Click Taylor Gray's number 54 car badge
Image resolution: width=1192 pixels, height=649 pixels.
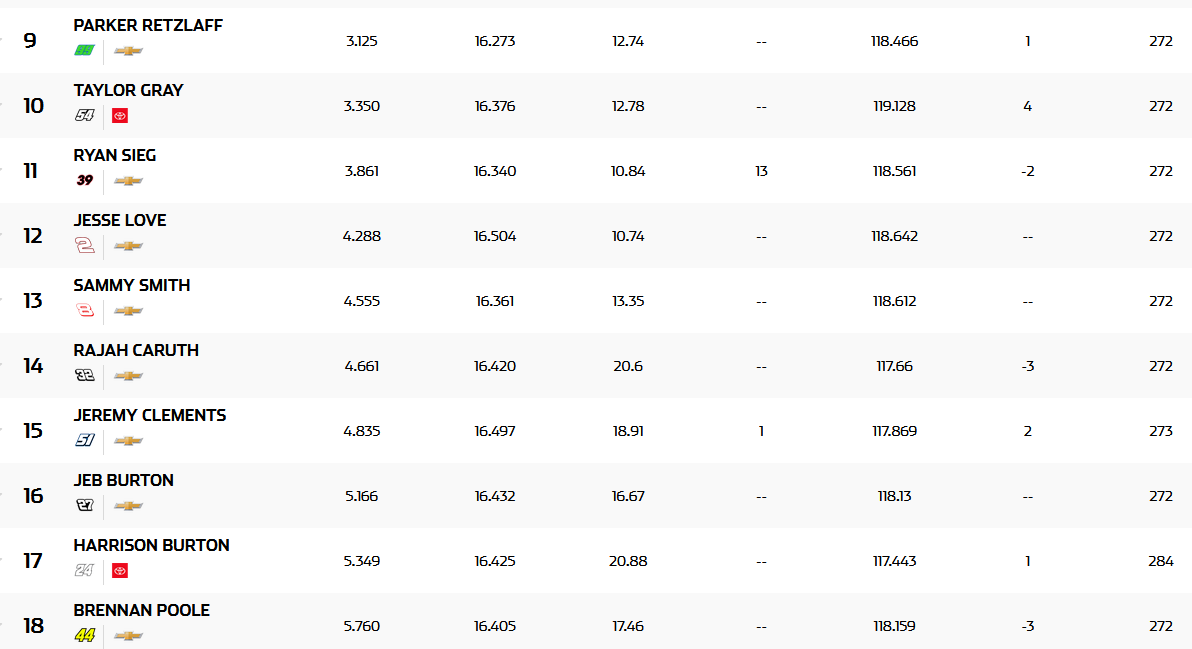click(85, 116)
